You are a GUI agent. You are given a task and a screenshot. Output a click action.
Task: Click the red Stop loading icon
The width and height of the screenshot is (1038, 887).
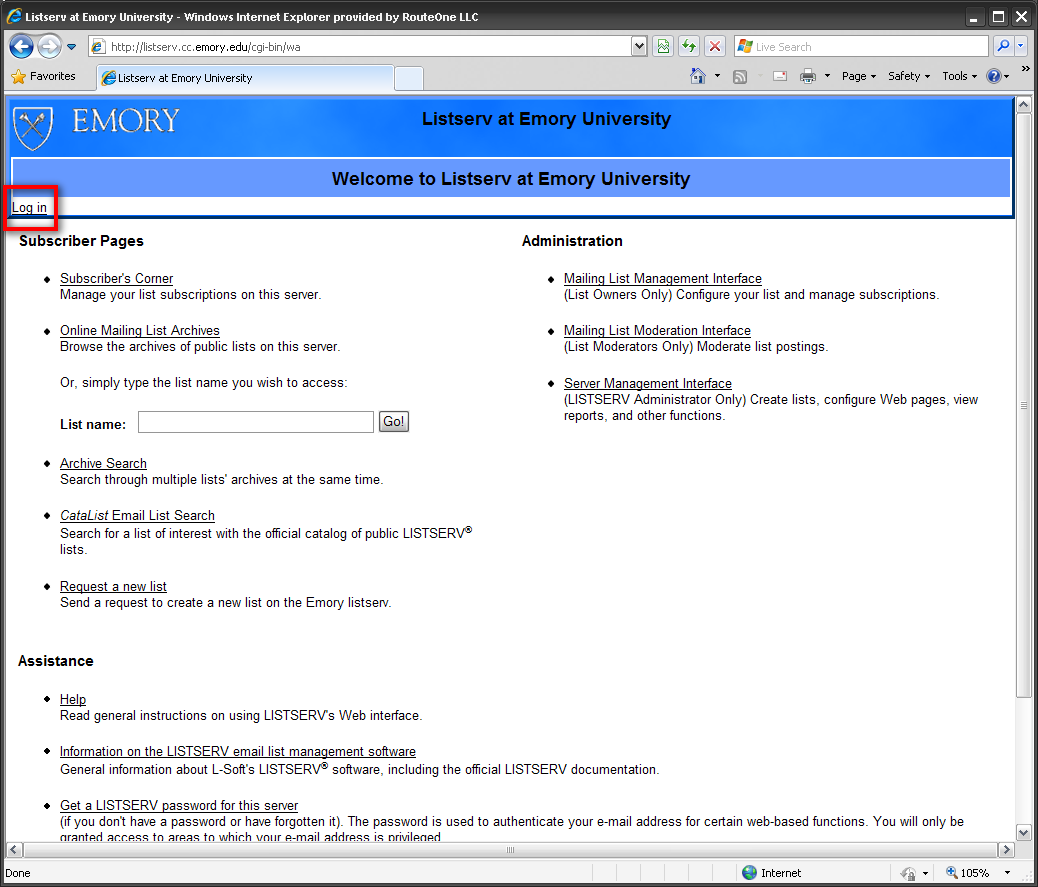[715, 46]
